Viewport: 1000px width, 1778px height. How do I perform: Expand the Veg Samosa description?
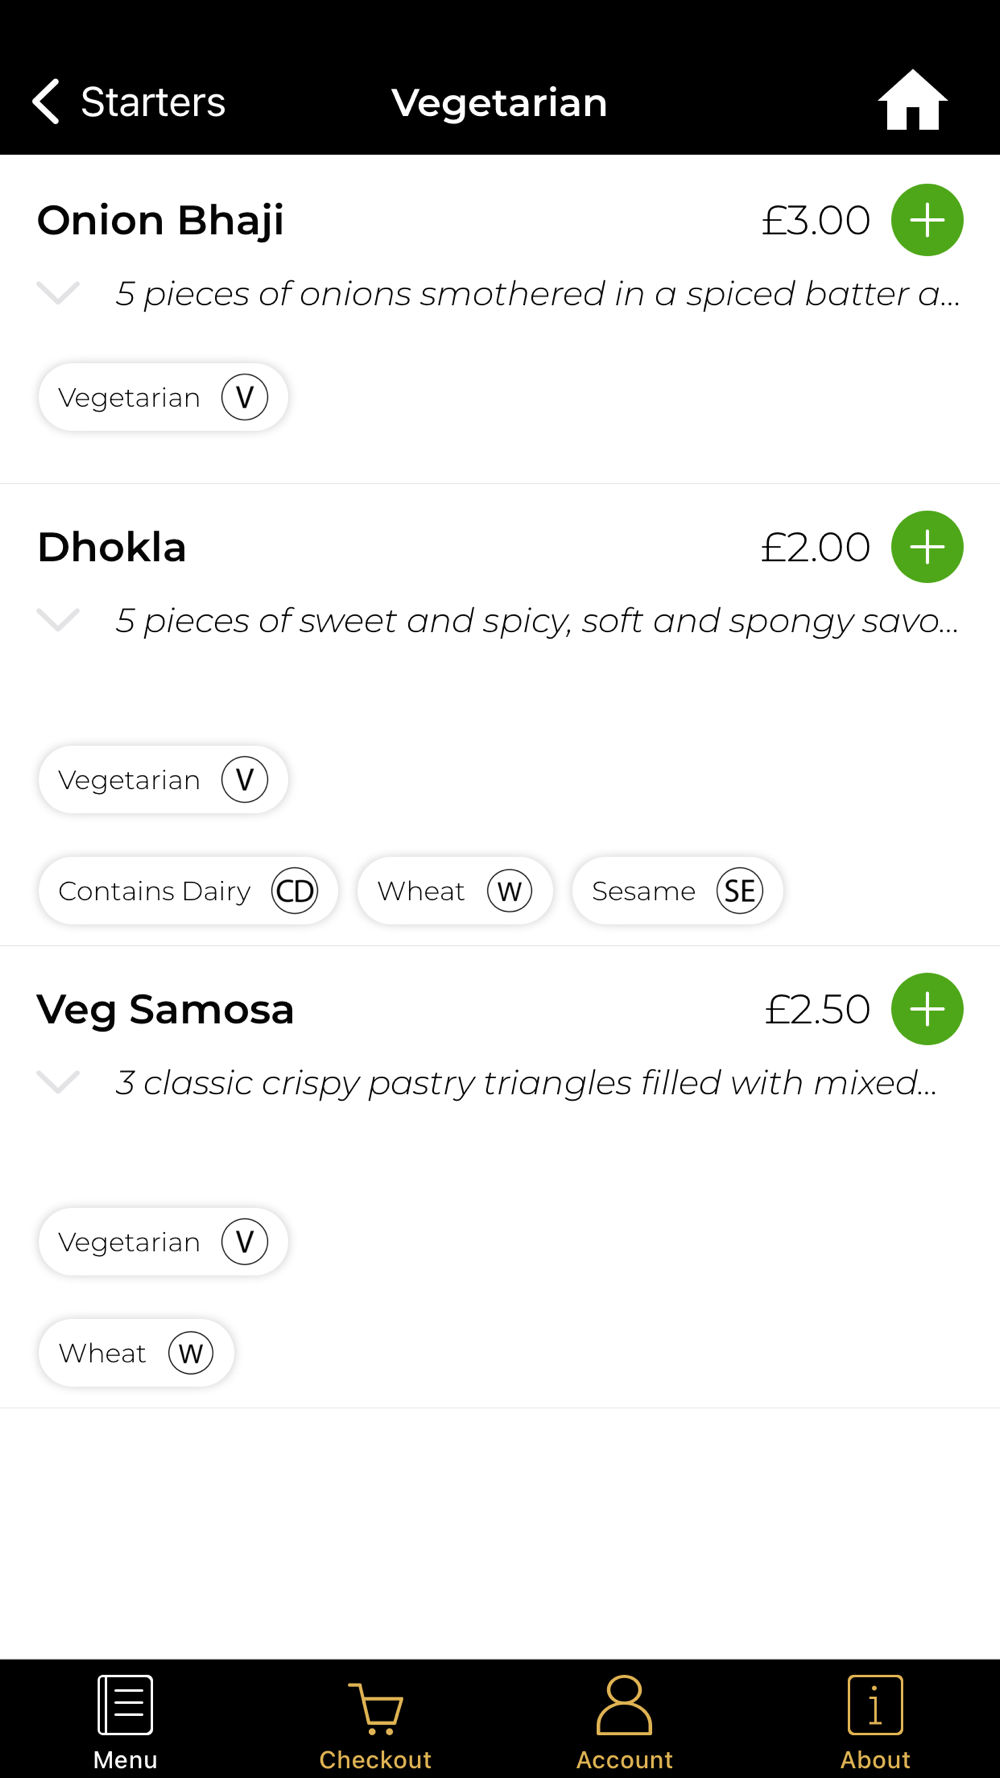click(58, 1082)
